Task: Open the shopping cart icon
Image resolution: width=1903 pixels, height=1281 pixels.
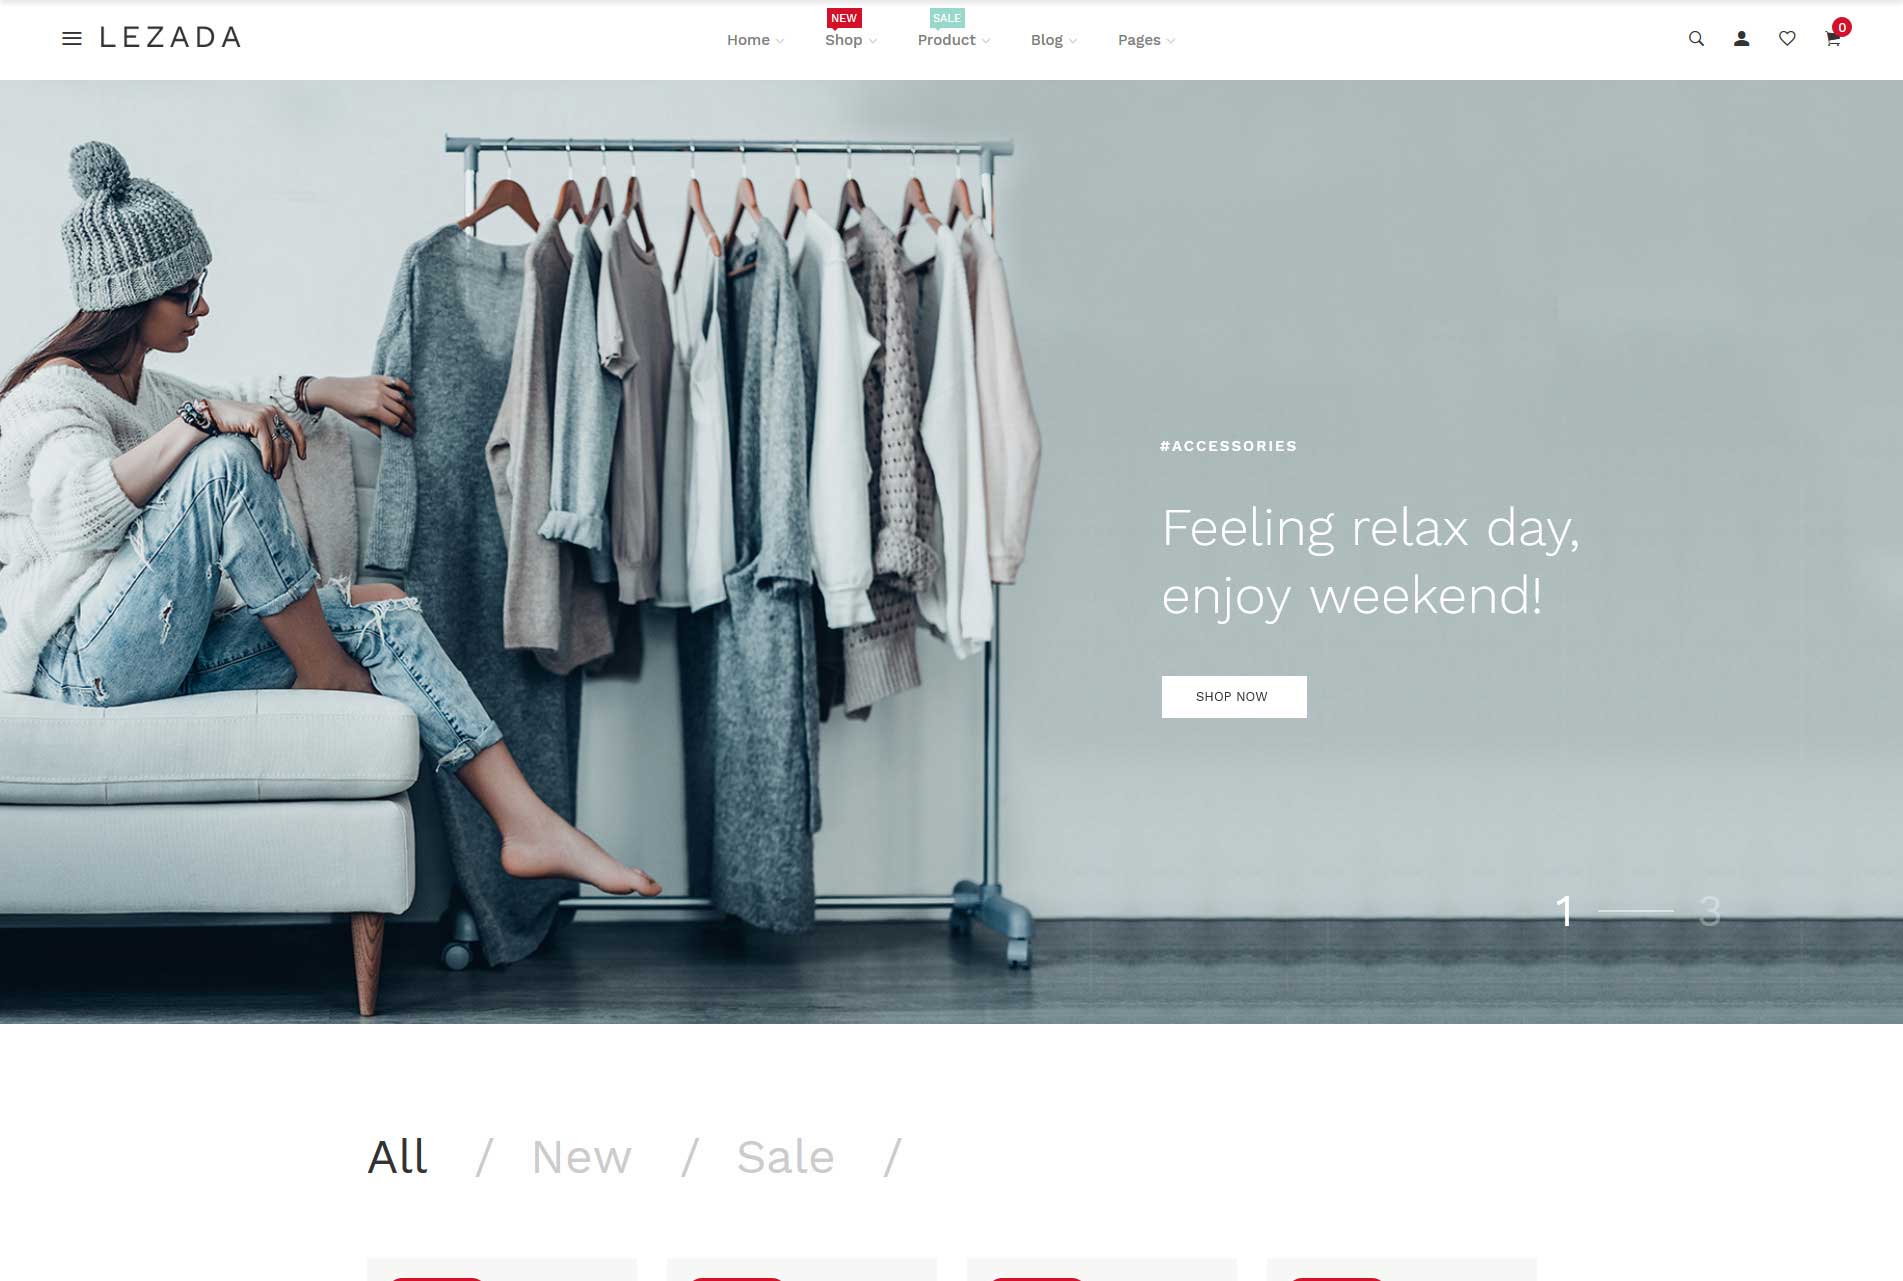Action: 1832,40
